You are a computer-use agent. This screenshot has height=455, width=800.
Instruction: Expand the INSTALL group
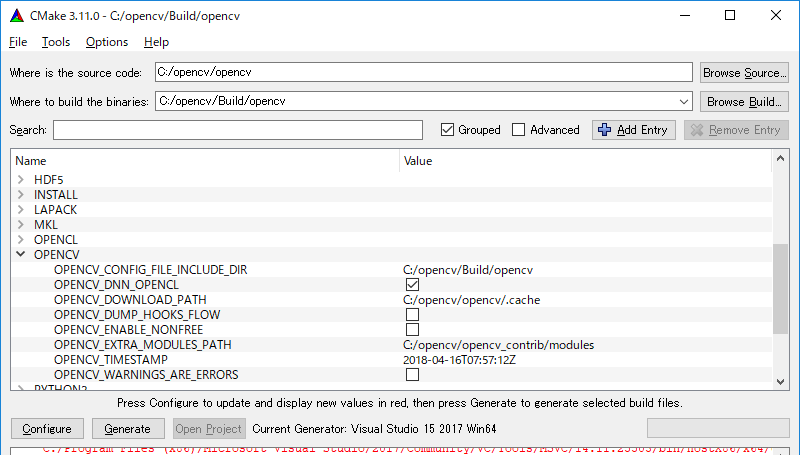[21, 195]
